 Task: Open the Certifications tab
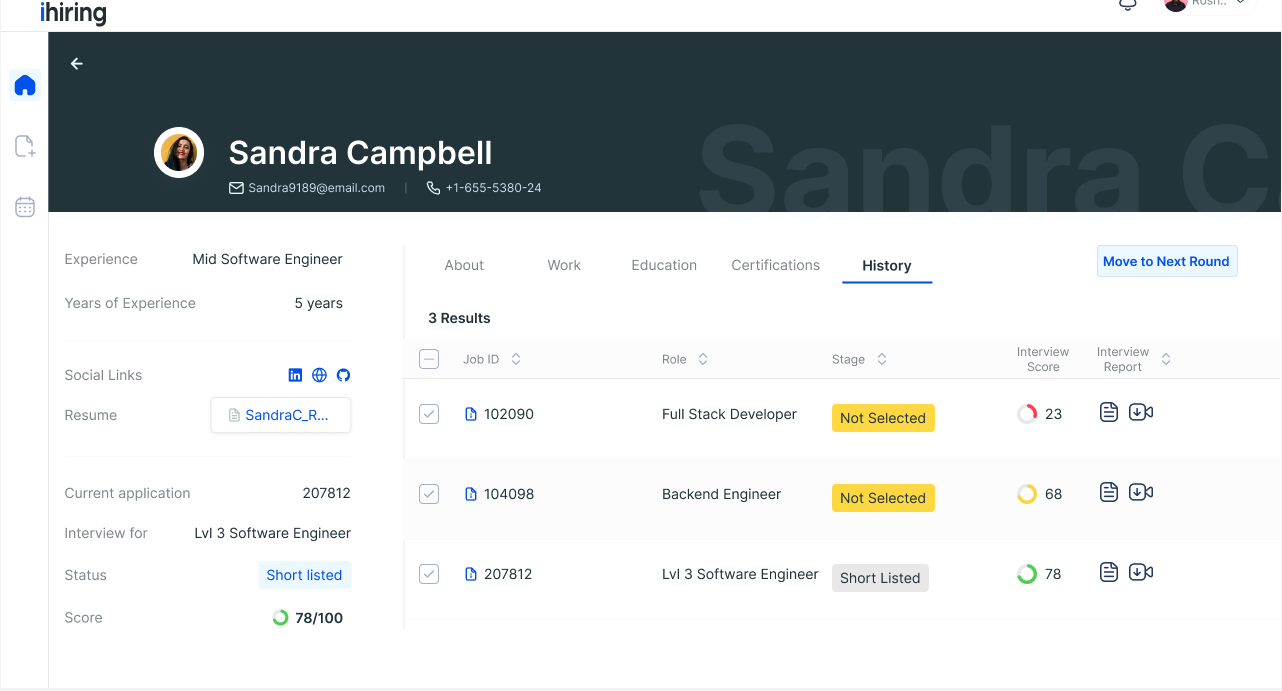(775, 265)
